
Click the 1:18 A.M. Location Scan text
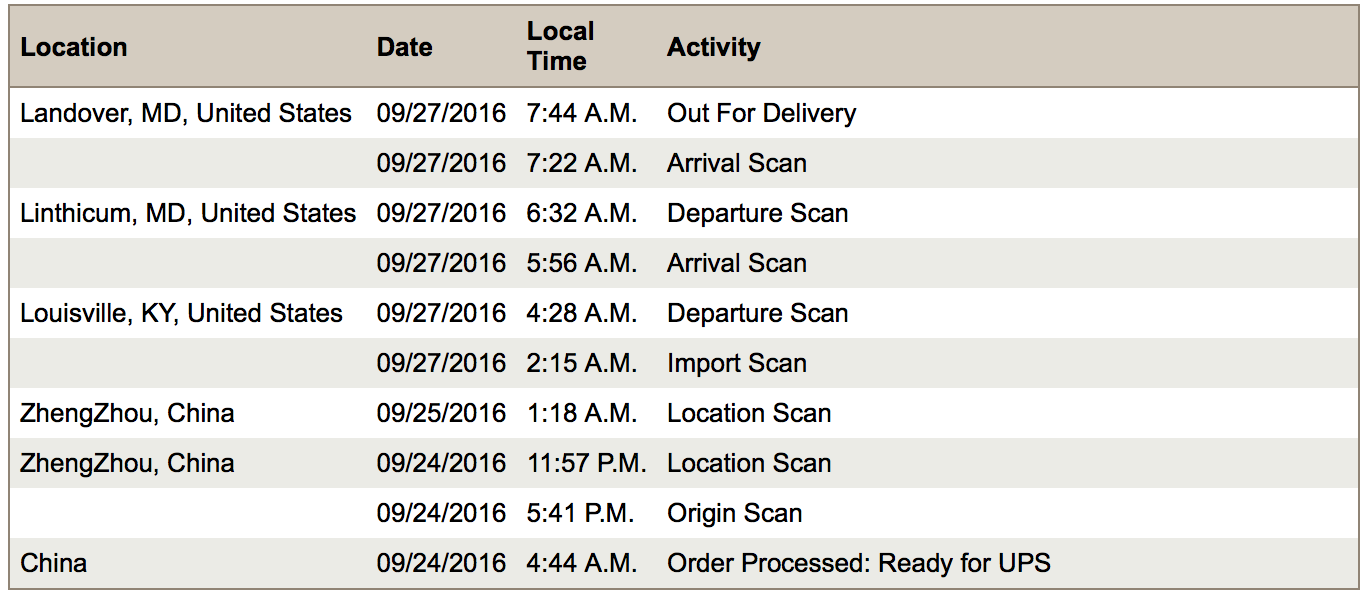(x=749, y=413)
